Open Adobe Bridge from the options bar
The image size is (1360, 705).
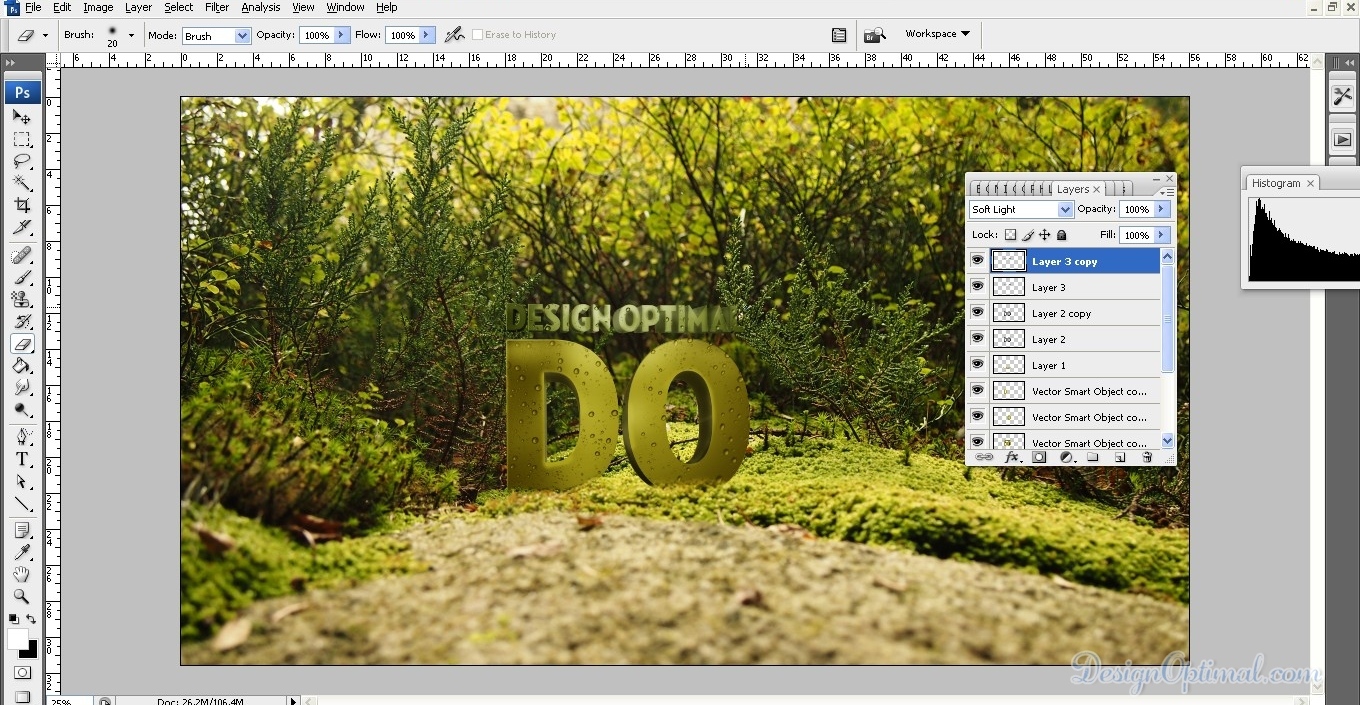[874, 35]
